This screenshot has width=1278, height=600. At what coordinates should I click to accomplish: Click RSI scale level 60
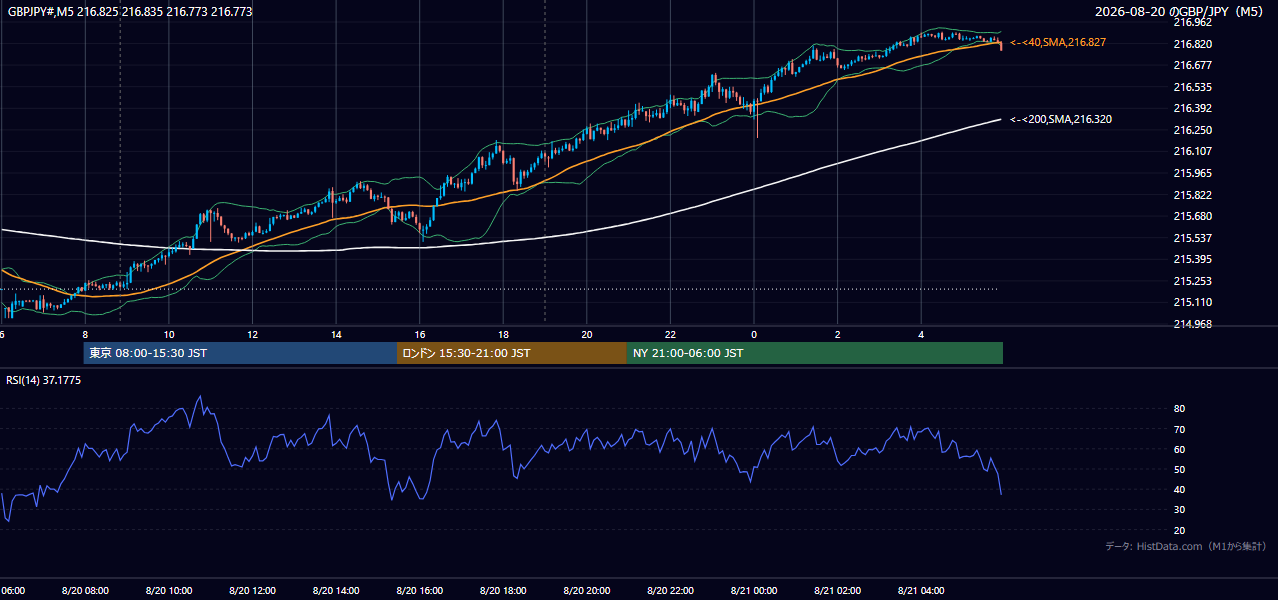1179,449
